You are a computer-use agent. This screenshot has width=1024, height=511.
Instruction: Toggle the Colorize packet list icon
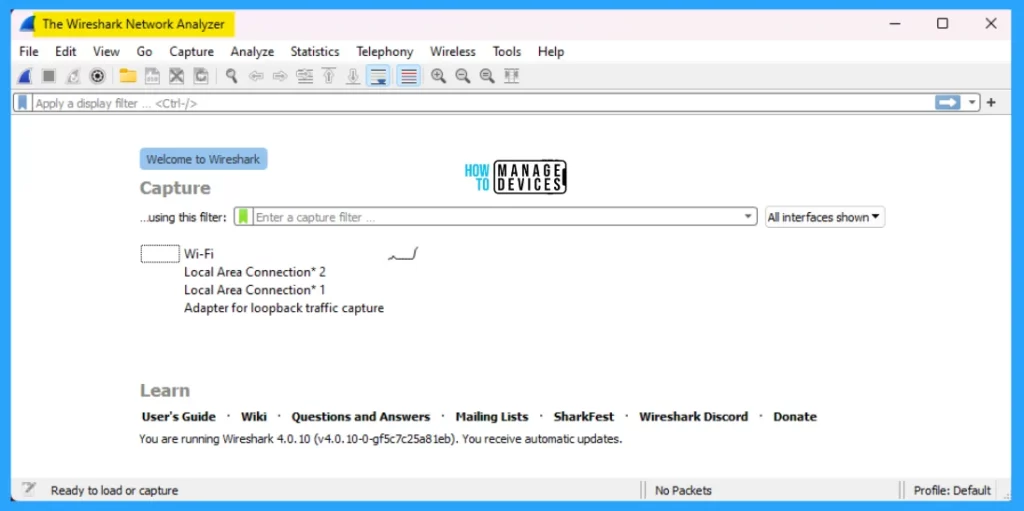409,76
